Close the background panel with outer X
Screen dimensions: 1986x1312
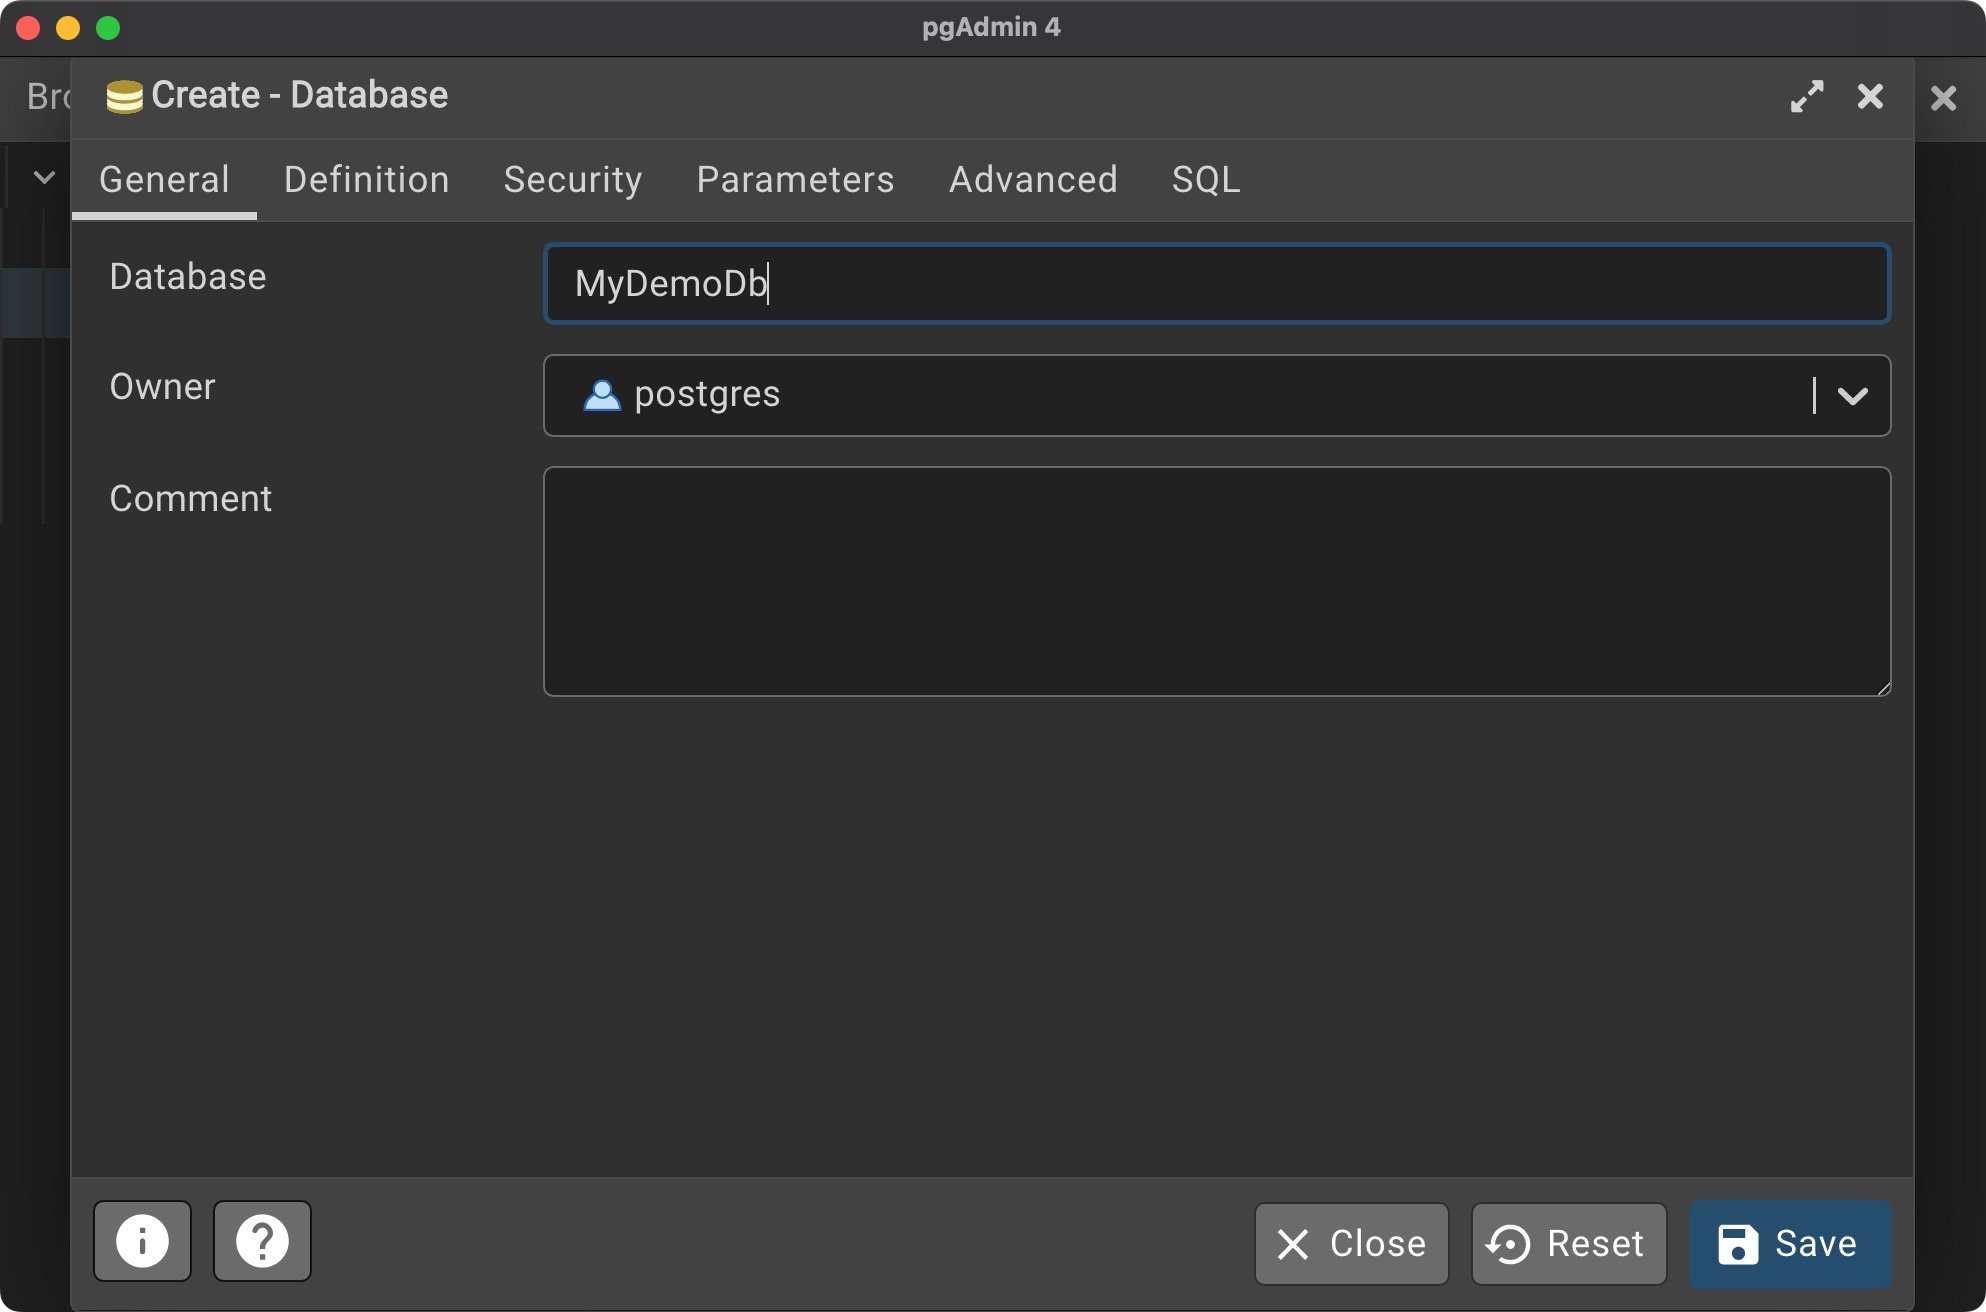point(1943,98)
